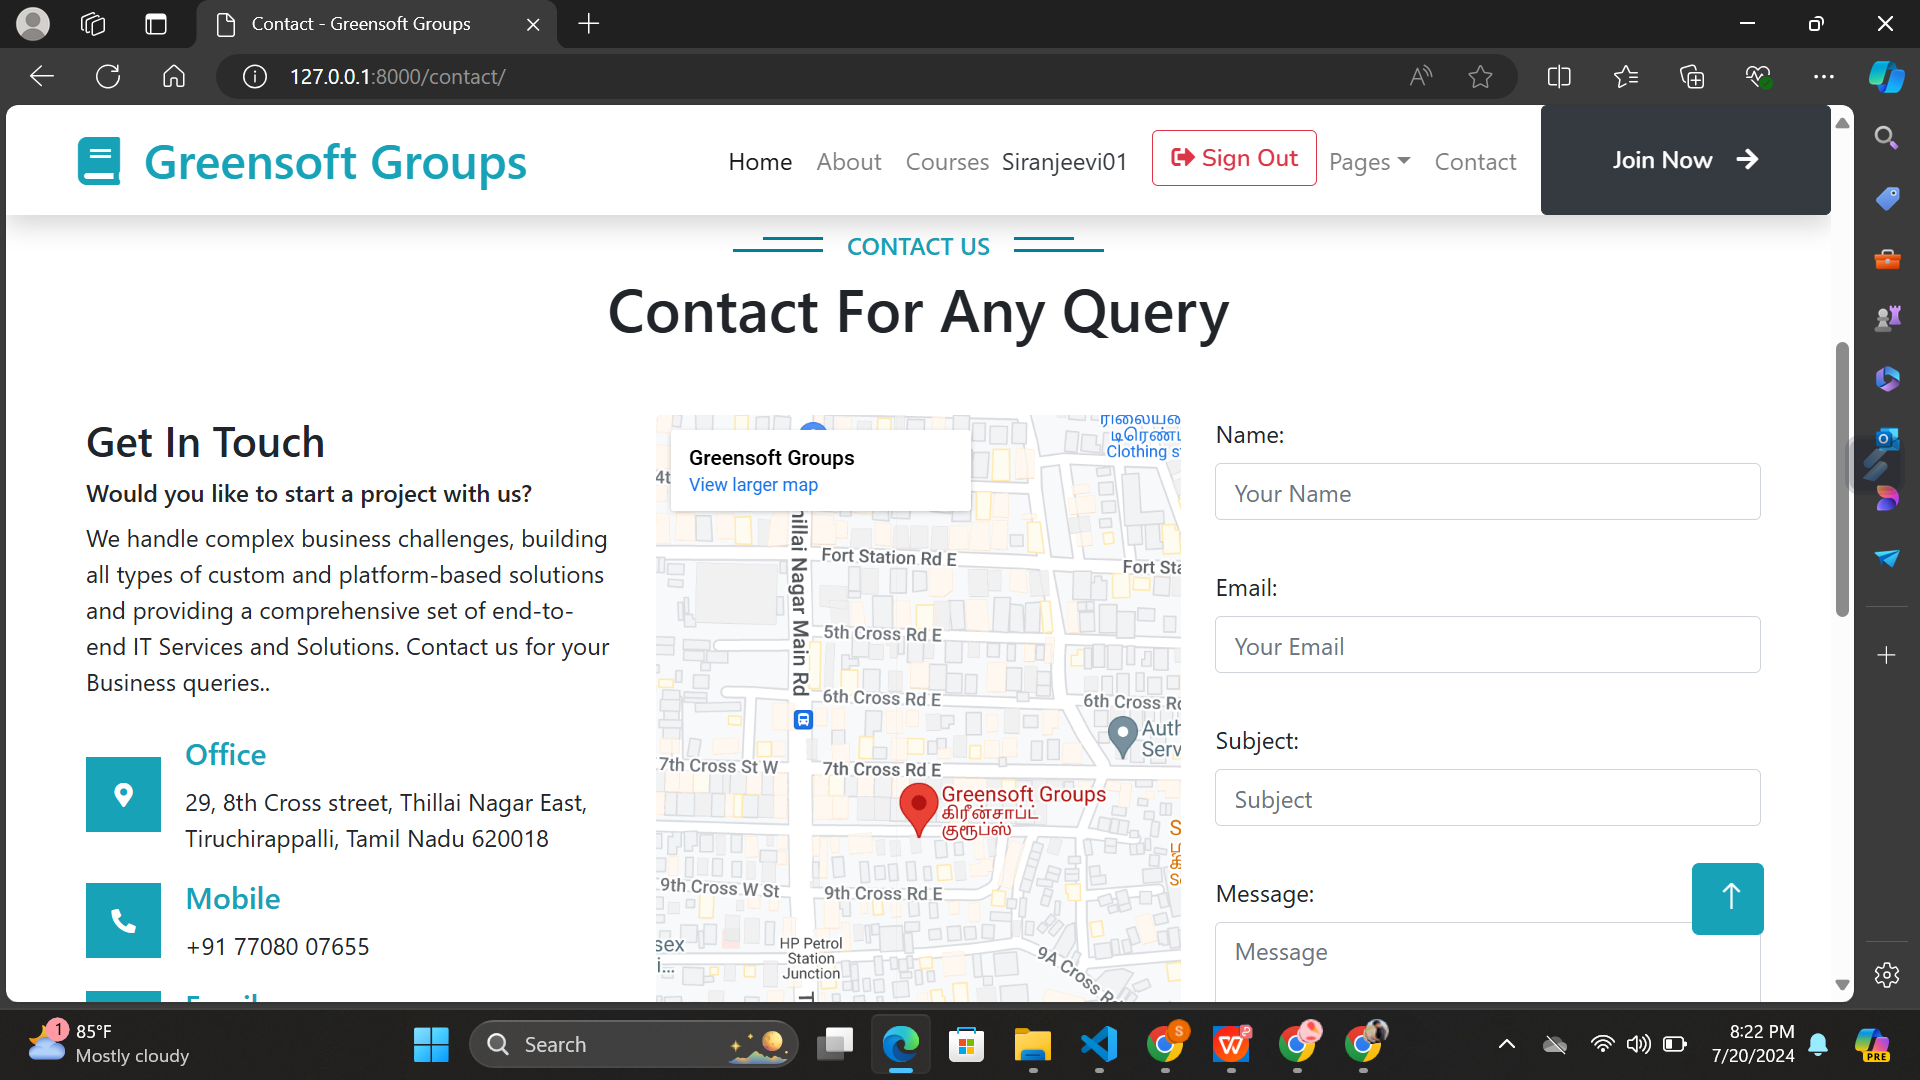Open WPS Office from taskbar
Image resolution: width=1920 pixels, height=1080 pixels.
click(x=1231, y=1045)
